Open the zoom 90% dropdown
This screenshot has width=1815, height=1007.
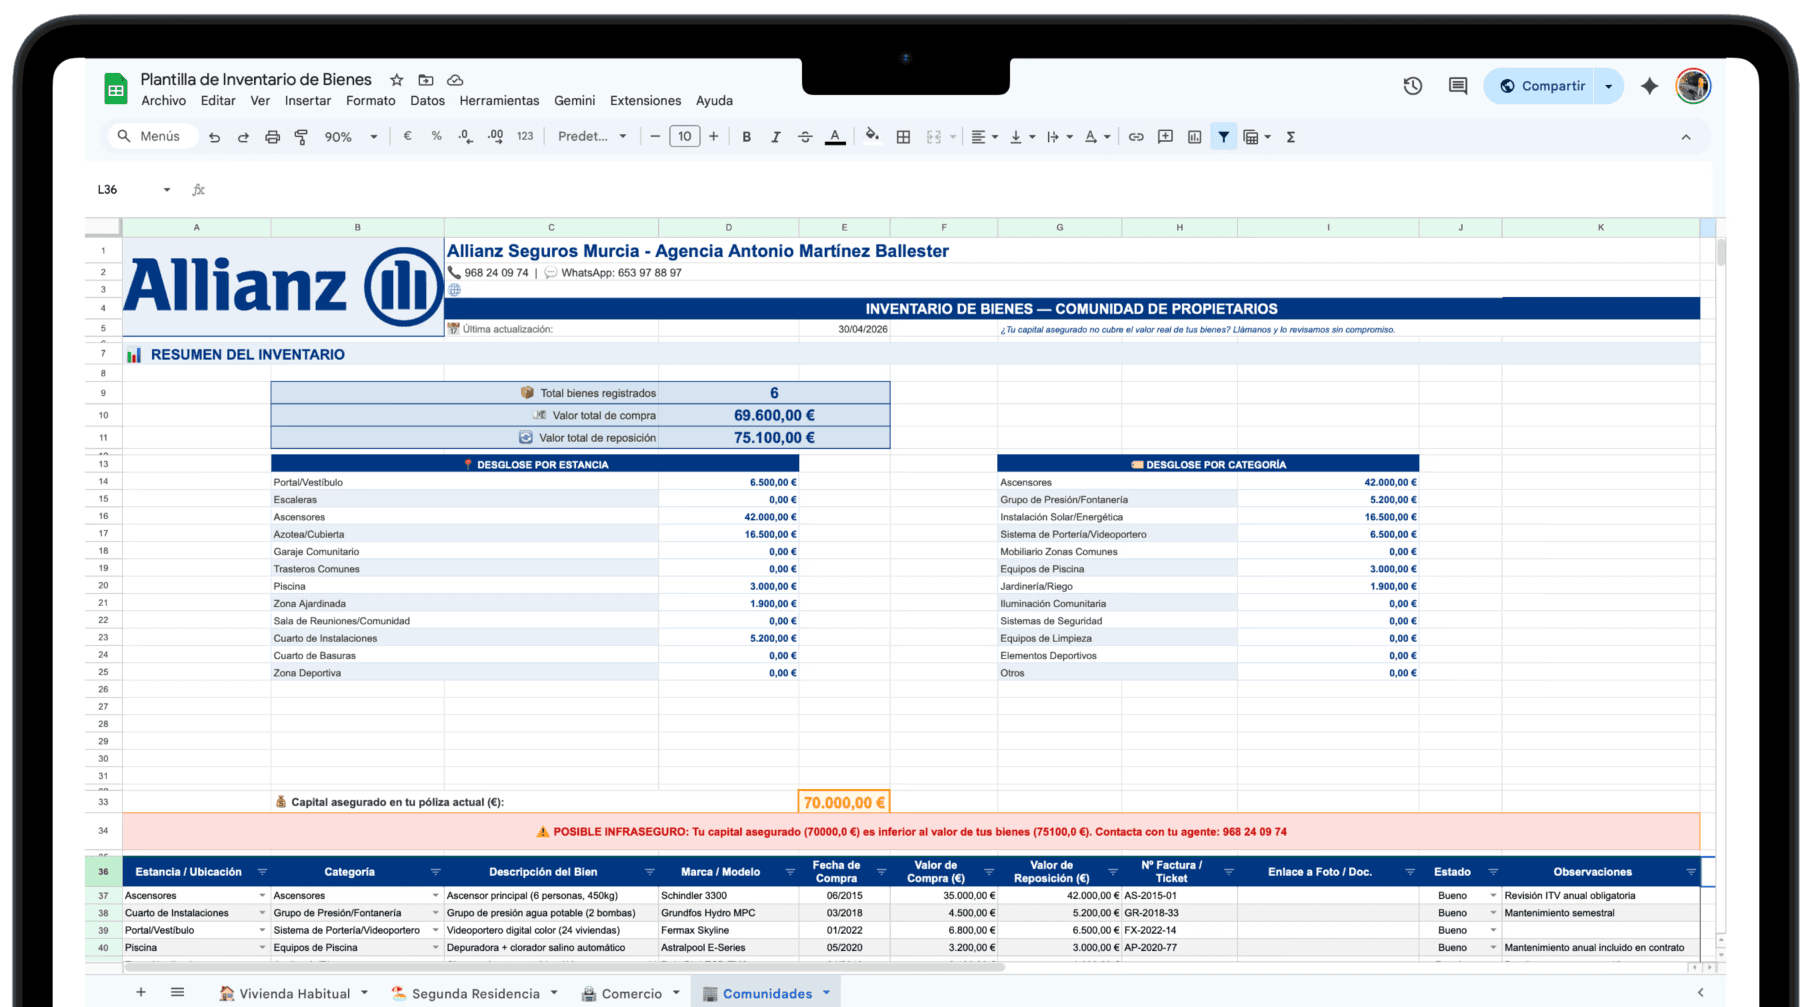tap(351, 137)
